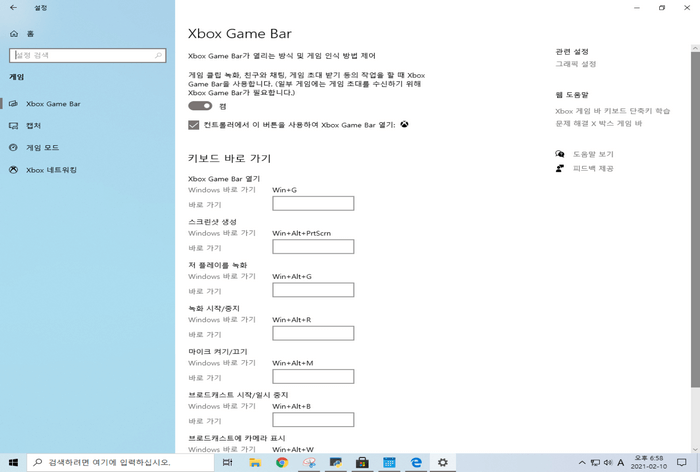The width and height of the screenshot is (700, 472).
Task: Show hidden system tray icons
Action: pos(582,463)
